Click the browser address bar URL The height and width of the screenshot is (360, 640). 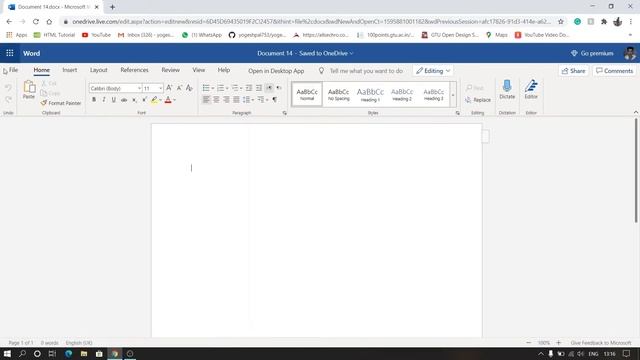coord(311,22)
